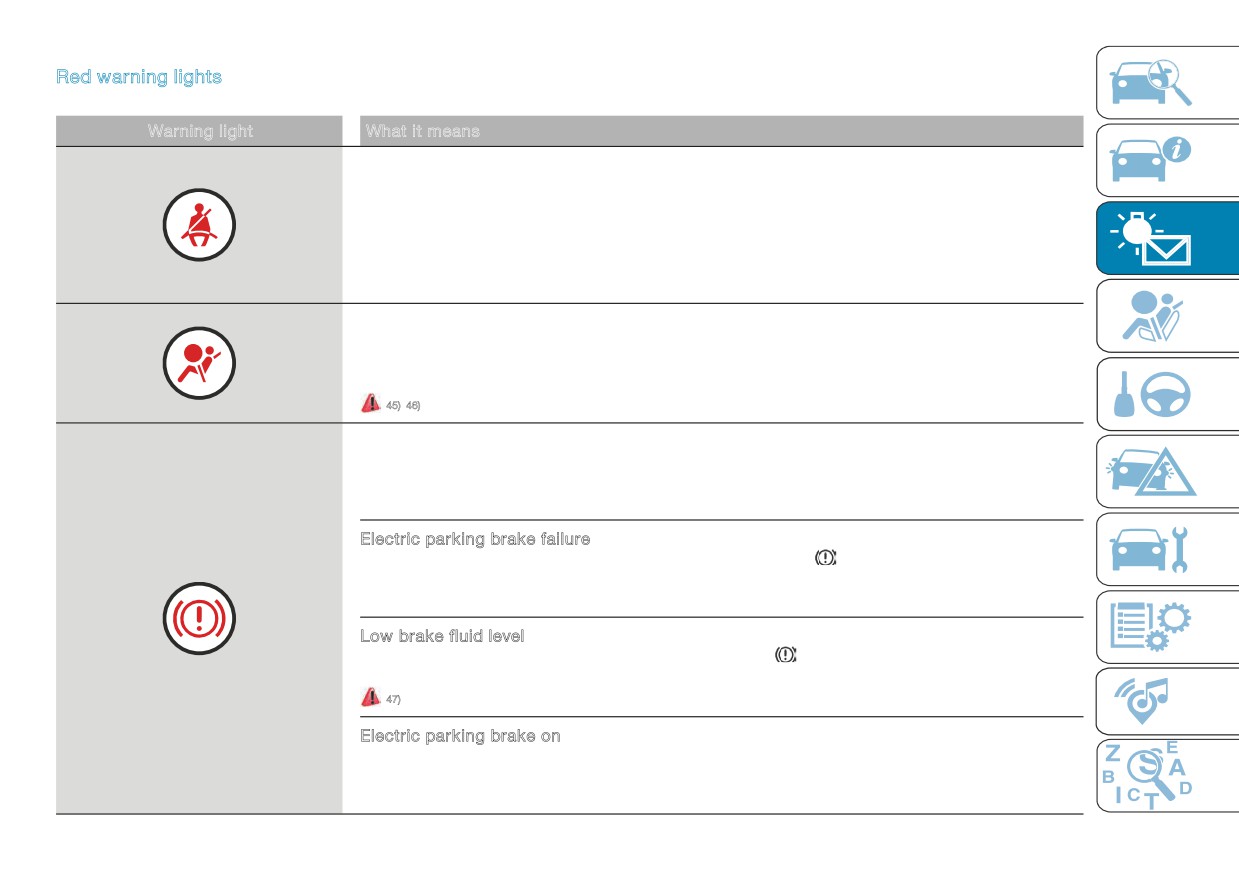
Task: Open the key and steering wheel tab
Action: tap(1167, 394)
